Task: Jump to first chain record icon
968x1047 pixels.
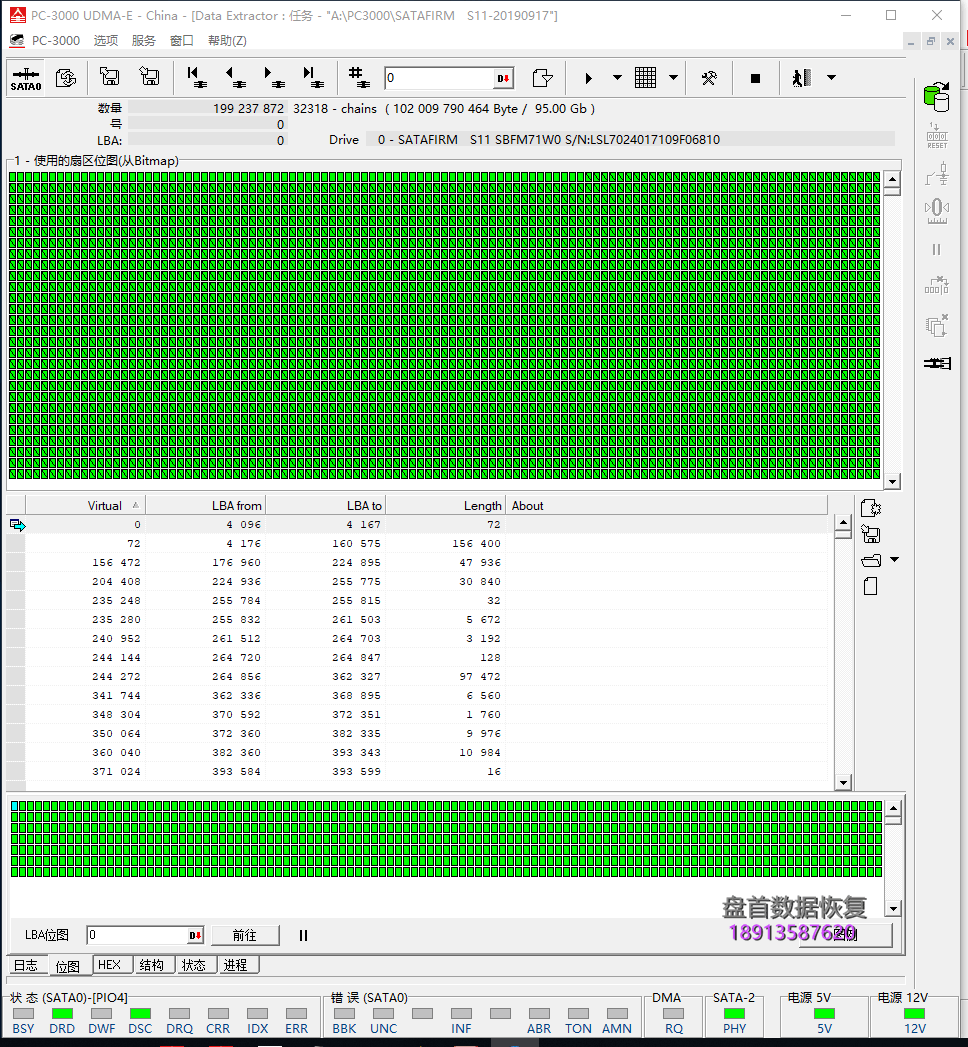Action: click(x=196, y=77)
